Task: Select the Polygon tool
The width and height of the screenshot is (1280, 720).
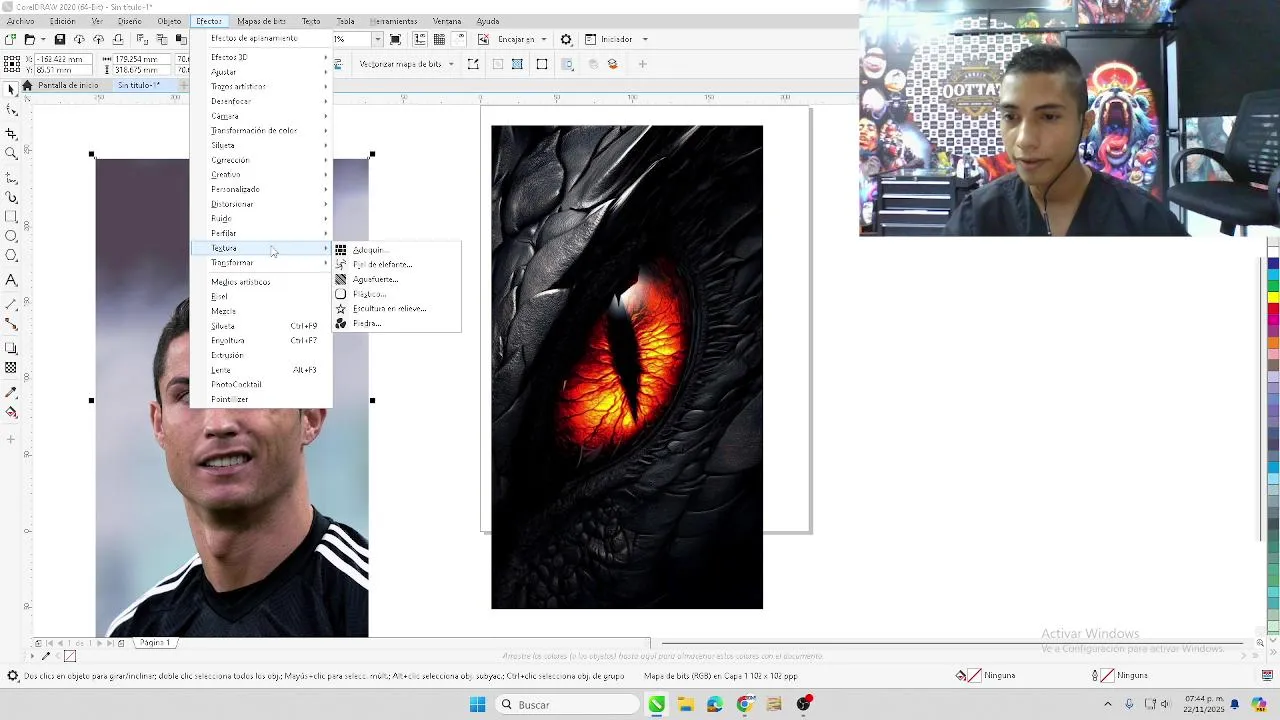Action: click(11, 256)
